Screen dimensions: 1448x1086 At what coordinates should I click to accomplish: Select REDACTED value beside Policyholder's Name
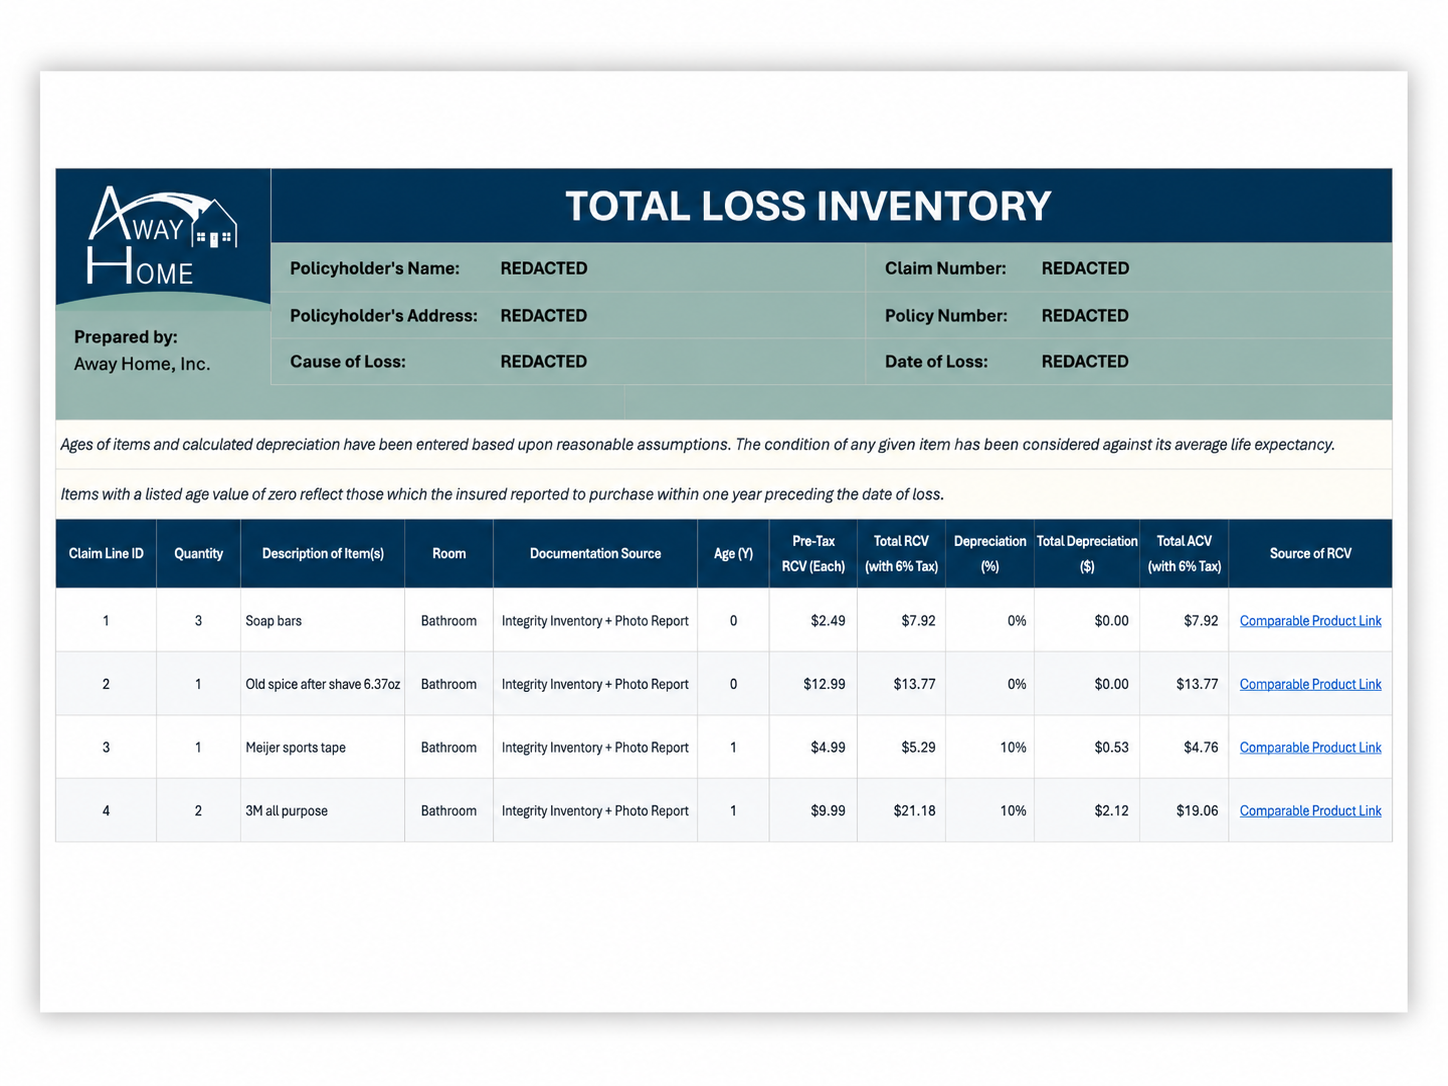pos(544,268)
